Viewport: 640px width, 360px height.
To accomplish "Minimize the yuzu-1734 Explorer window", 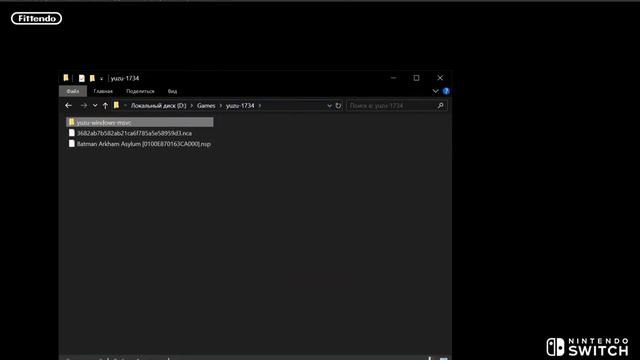I will tap(393, 78).
